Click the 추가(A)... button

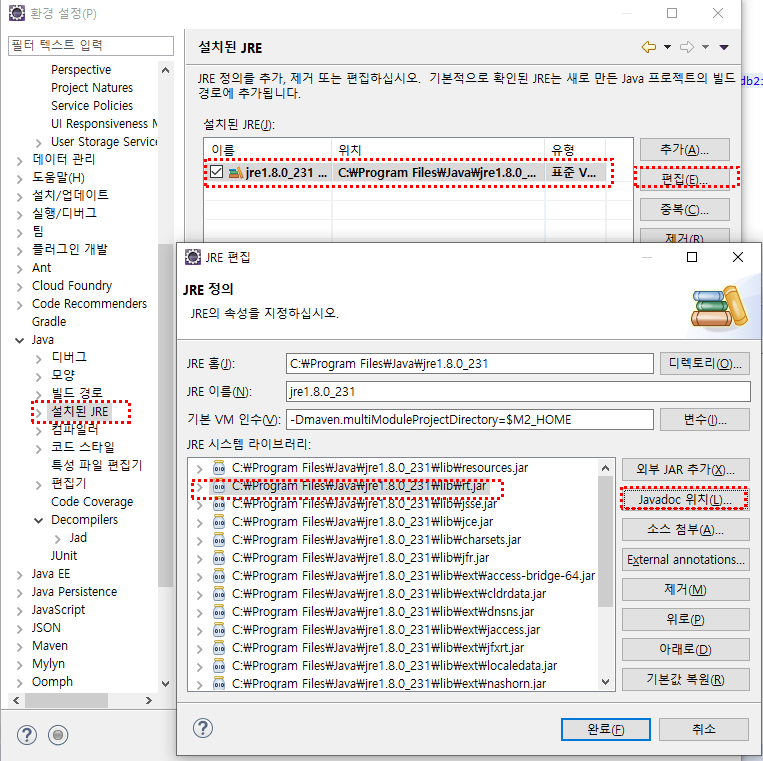685,149
